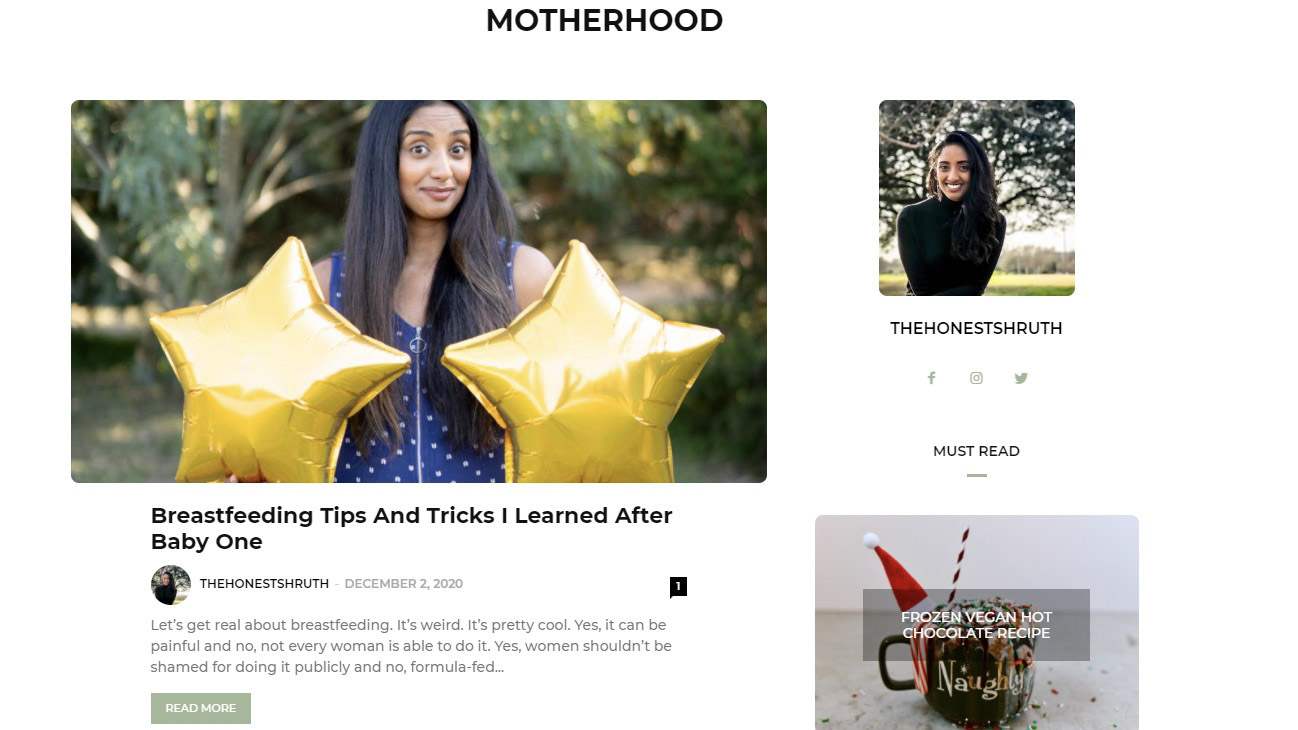Open the Facebook profile icon
Screen dimensions: 1298x730
(x=931, y=378)
